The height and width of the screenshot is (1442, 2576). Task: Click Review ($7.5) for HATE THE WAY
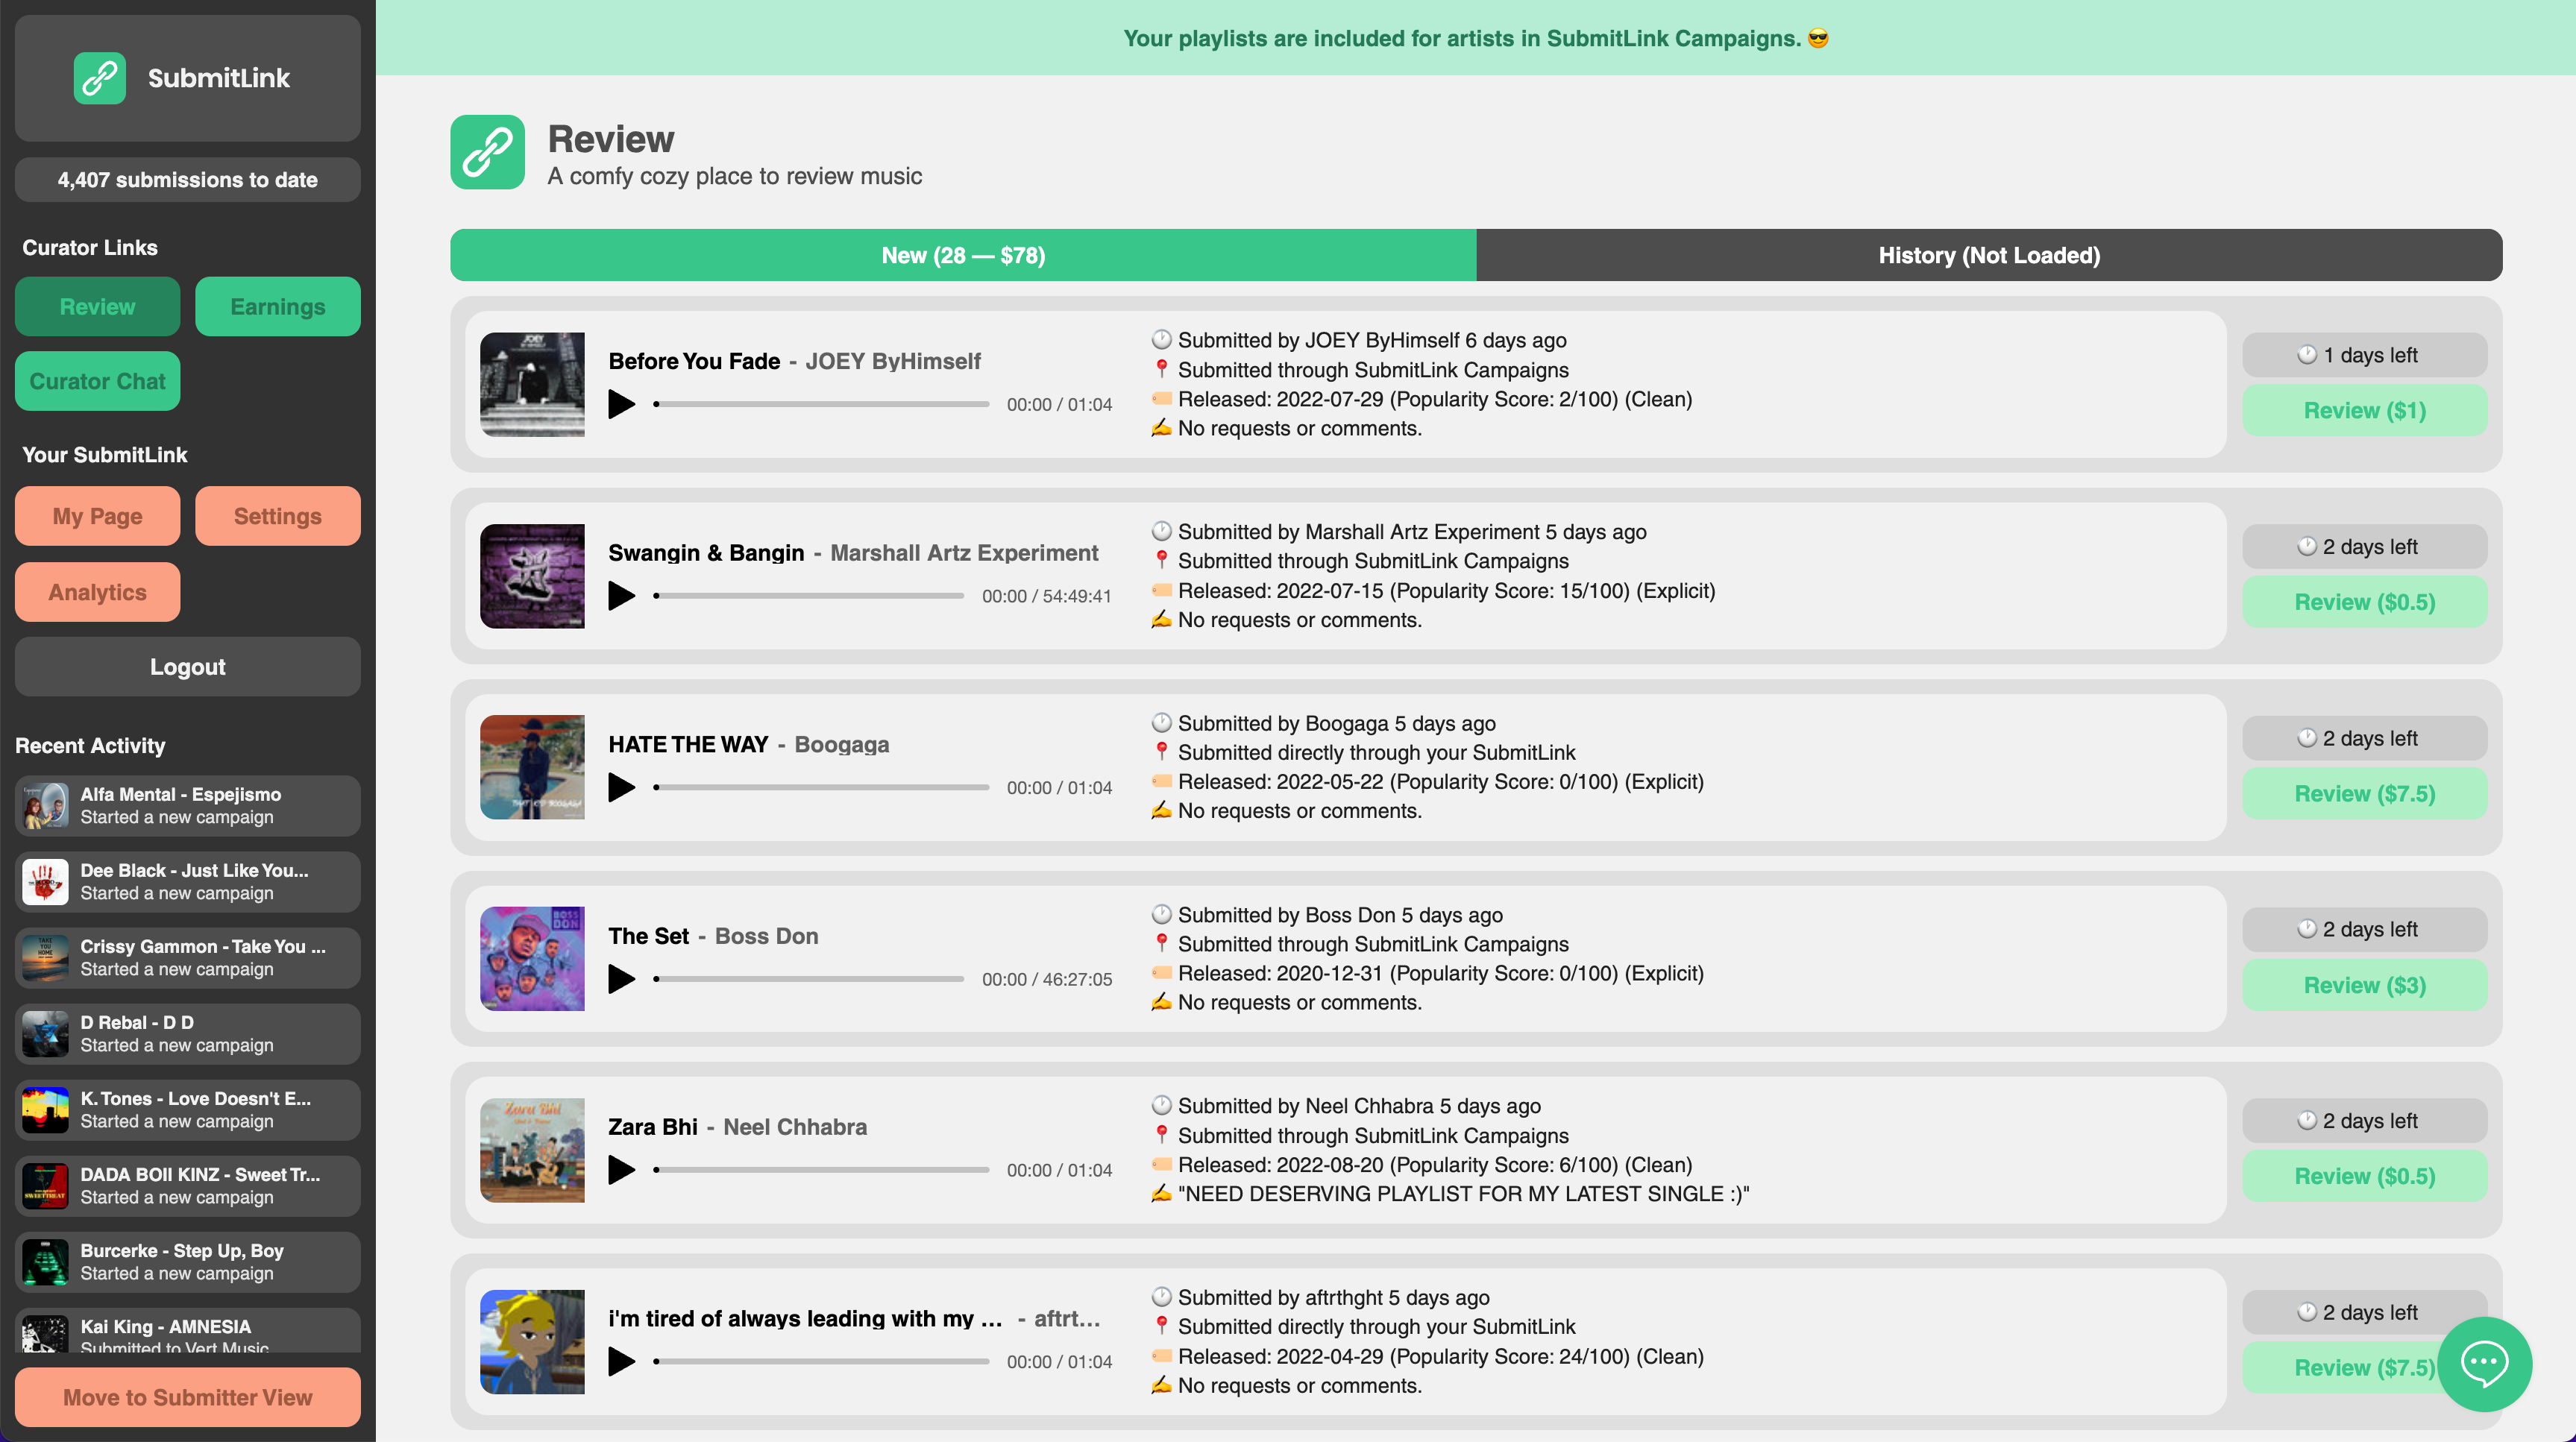click(2365, 793)
